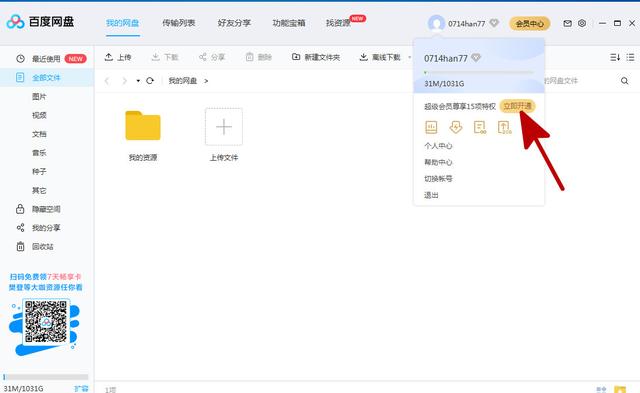
Task: Click the user avatar icon
Action: pyautogui.click(x=436, y=23)
